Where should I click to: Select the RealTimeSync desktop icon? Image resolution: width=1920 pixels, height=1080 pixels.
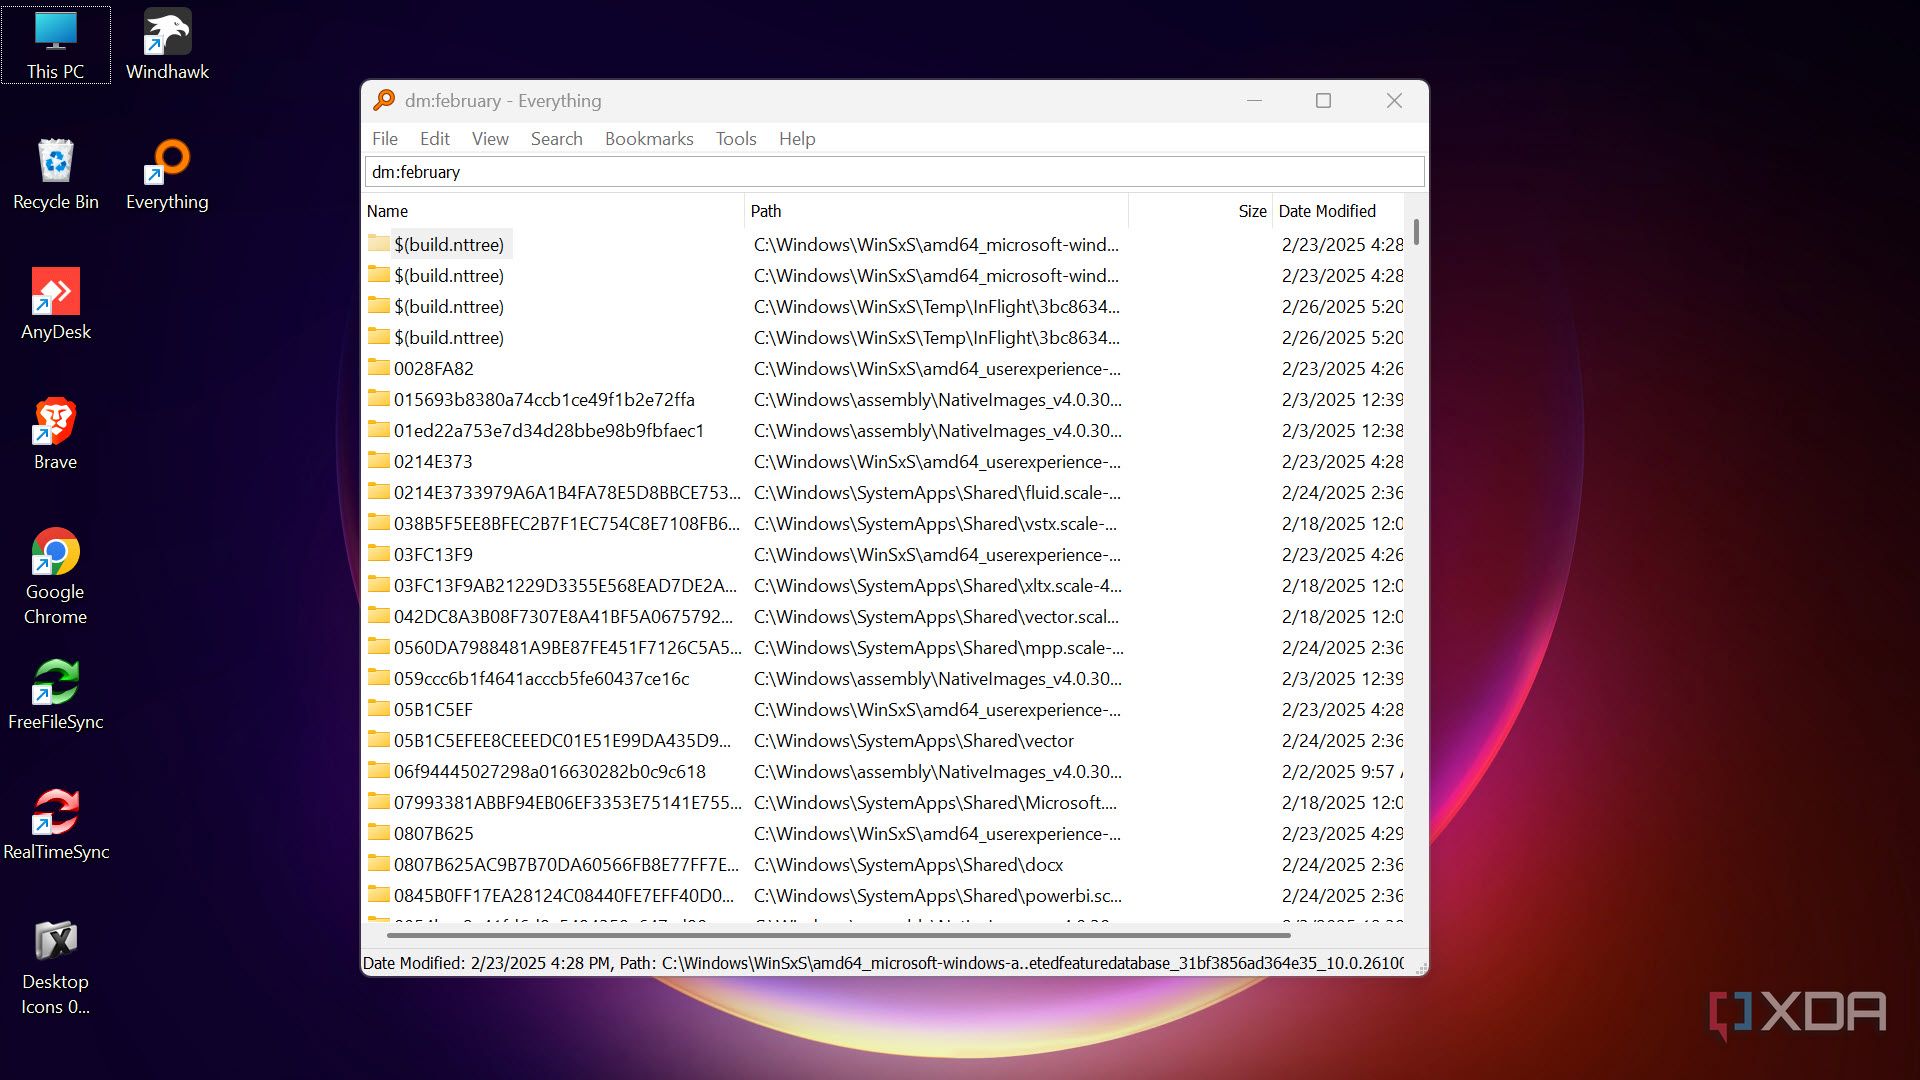55,825
